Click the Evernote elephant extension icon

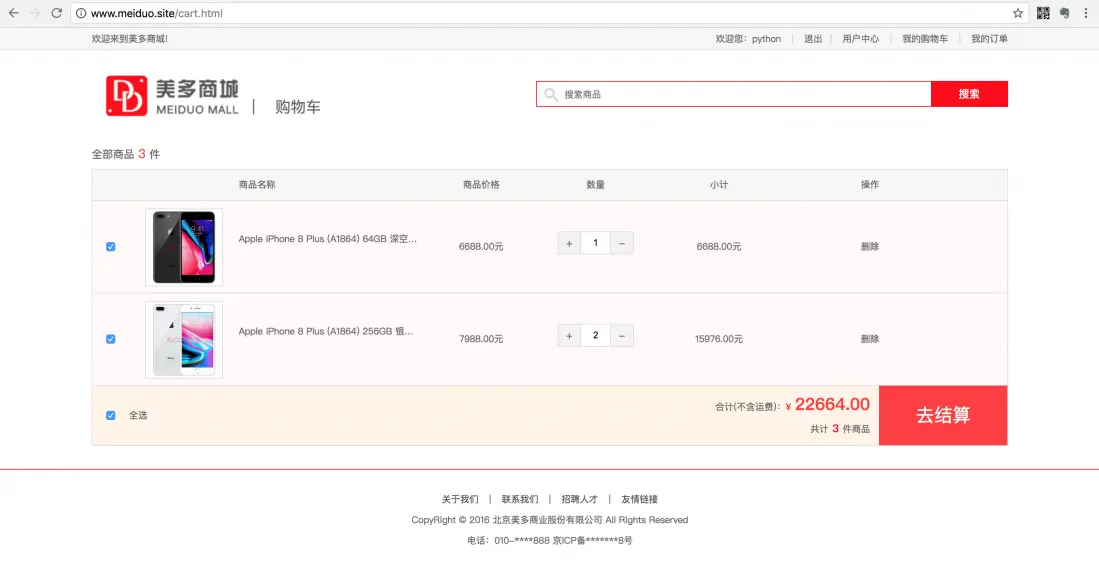(x=1065, y=13)
